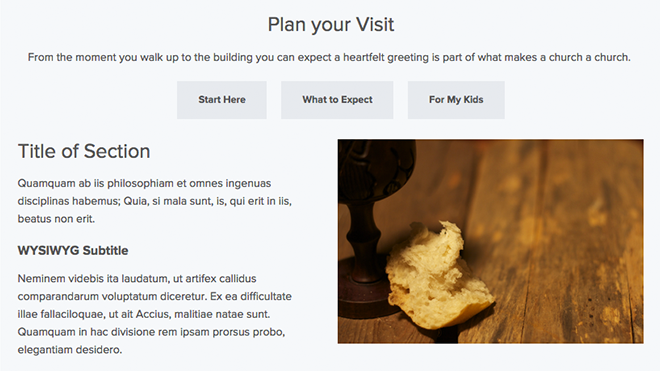
Task: Click the heartfelt greeting intro sentence
Action: [x=329, y=57]
